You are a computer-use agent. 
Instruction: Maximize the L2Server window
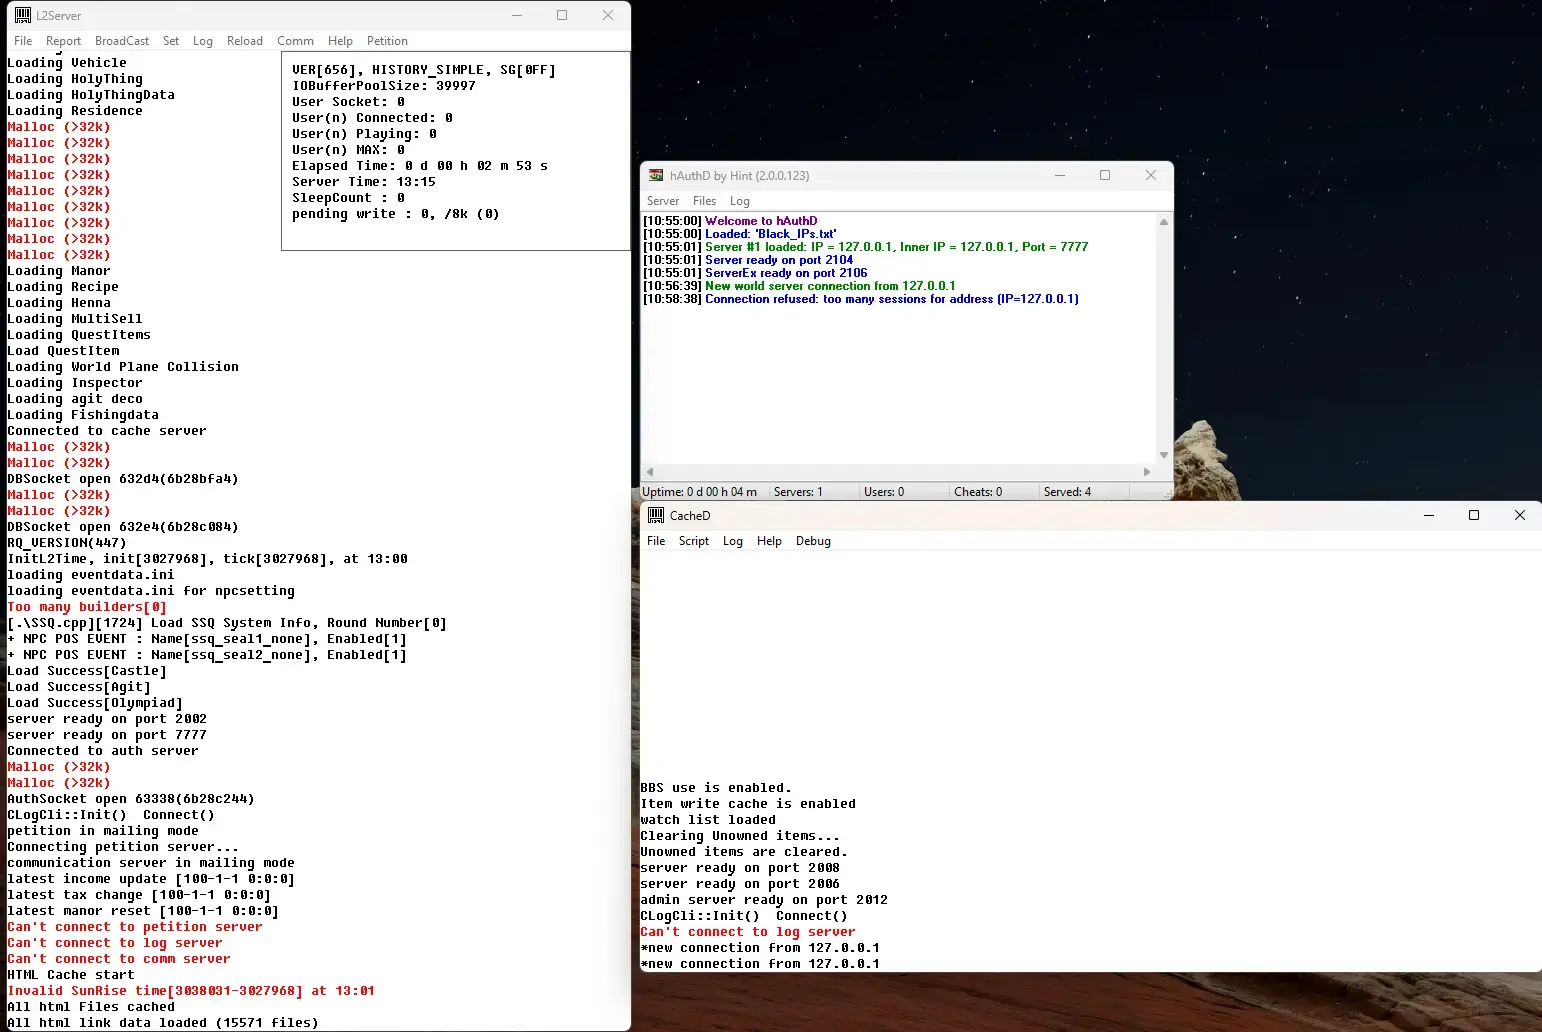tap(562, 15)
